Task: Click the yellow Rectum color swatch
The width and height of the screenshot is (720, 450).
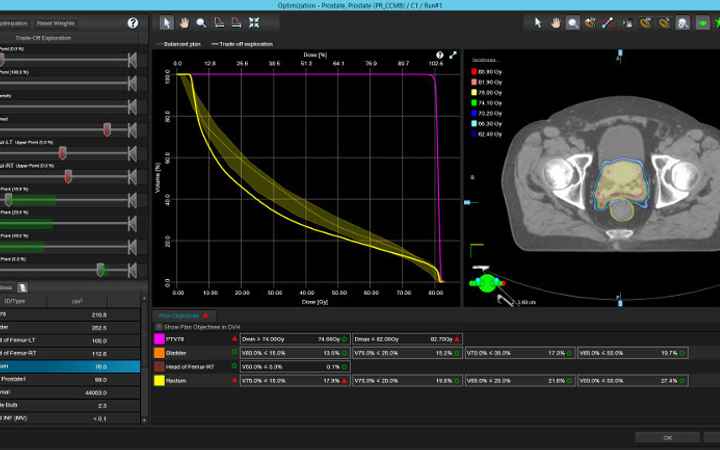Action: 159,381
